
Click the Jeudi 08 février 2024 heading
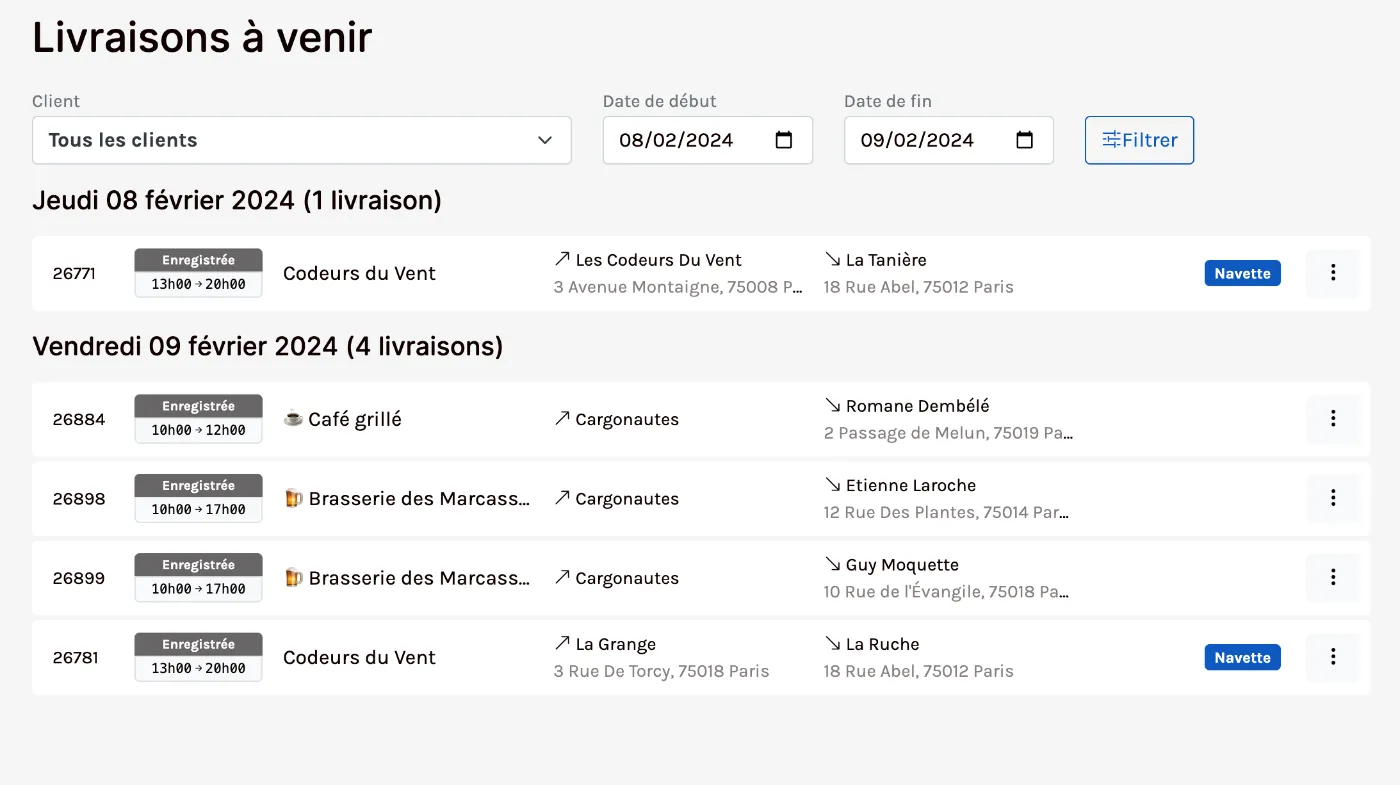tap(237, 200)
